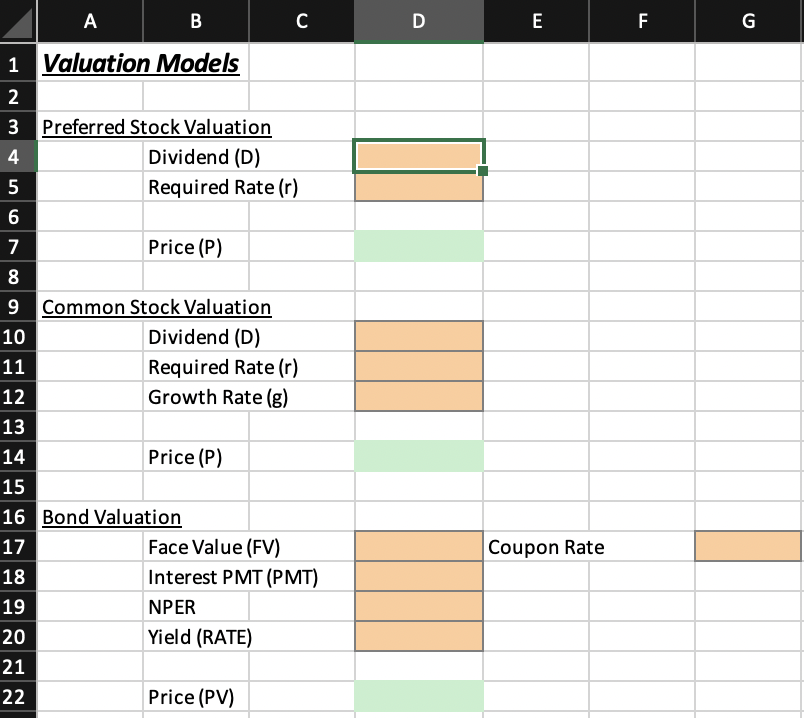
Task: Select the Face Value (FV) input cell
Action: coord(418,547)
